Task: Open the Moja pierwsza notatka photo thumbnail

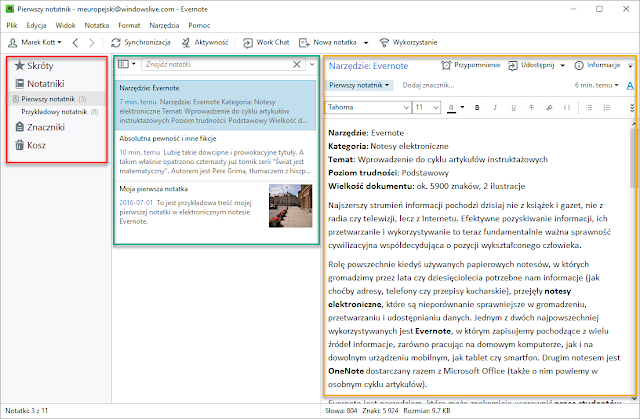Action: (x=290, y=206)
